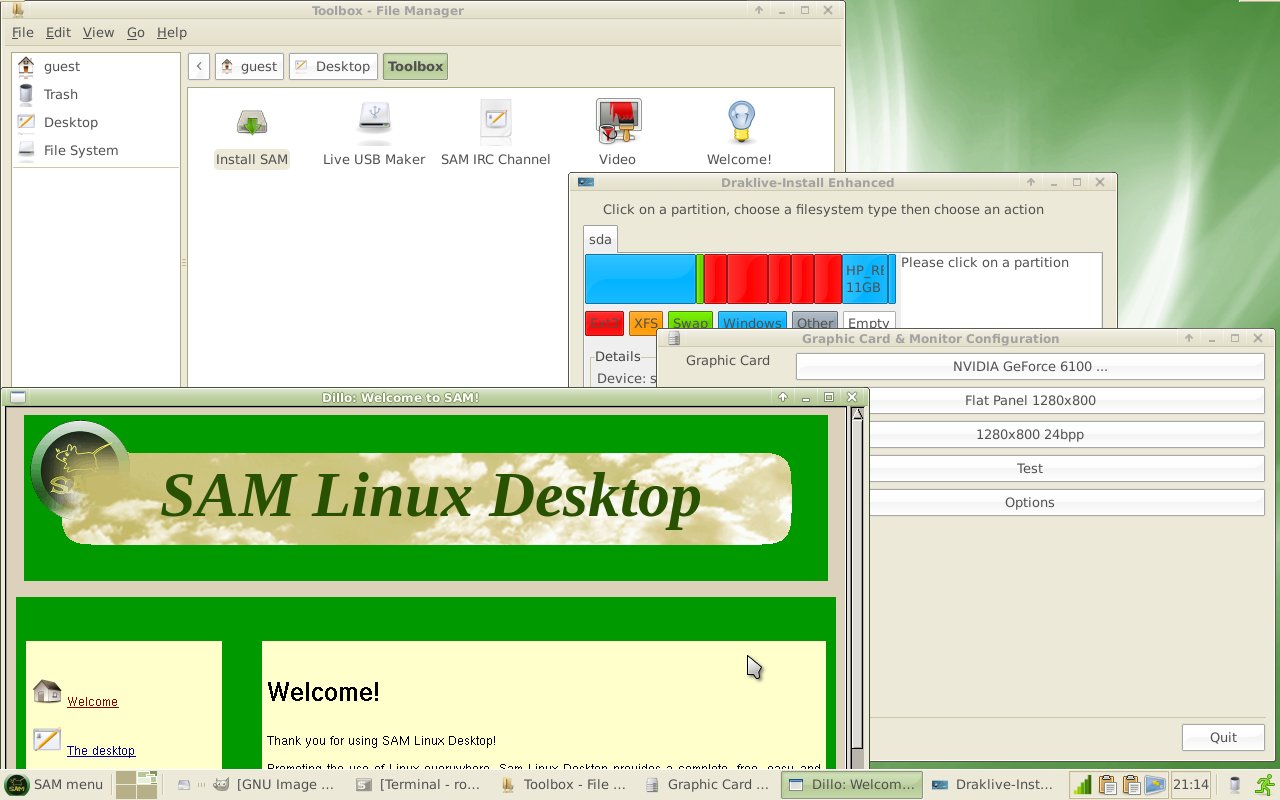The image size is (1280, 800).
Task: Open the SAM IRC Channel icon
Action: pyautogui.click(x=495, y=122)
